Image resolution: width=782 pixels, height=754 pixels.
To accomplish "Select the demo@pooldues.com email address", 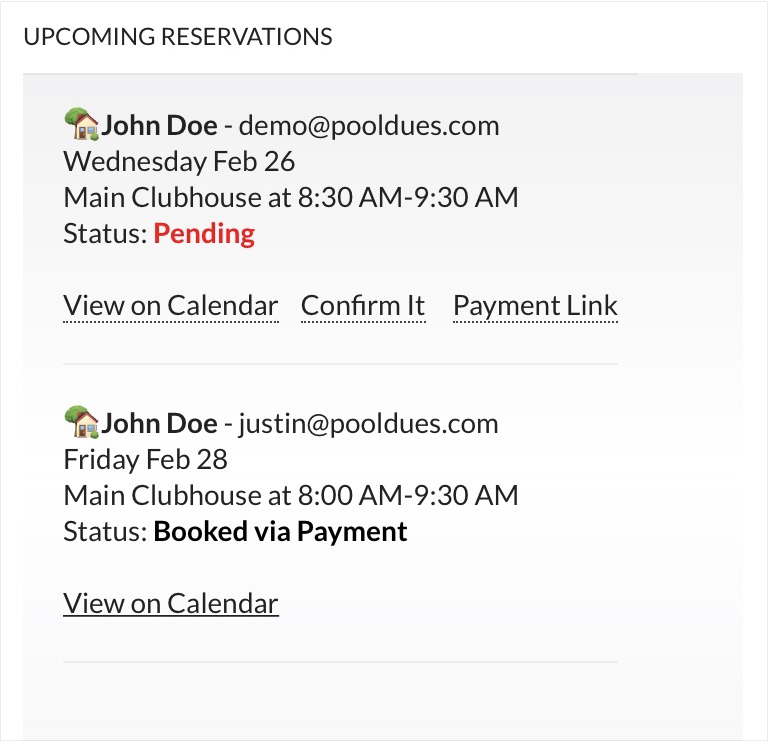I will pyautogui.click(x=369, y=125).
